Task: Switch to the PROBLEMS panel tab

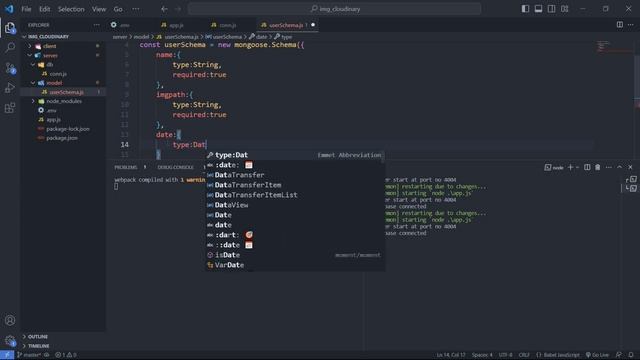Action: coord(126,167)
